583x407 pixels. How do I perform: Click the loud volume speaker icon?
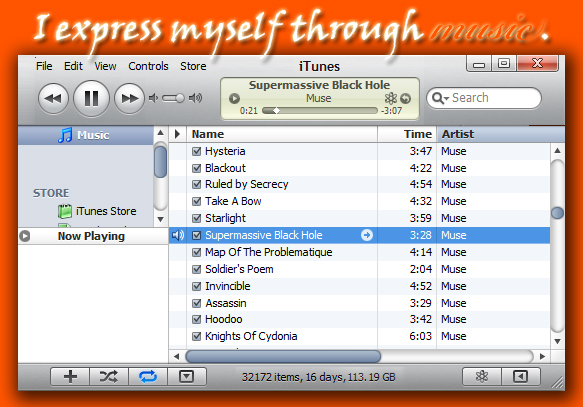[195, 98]
